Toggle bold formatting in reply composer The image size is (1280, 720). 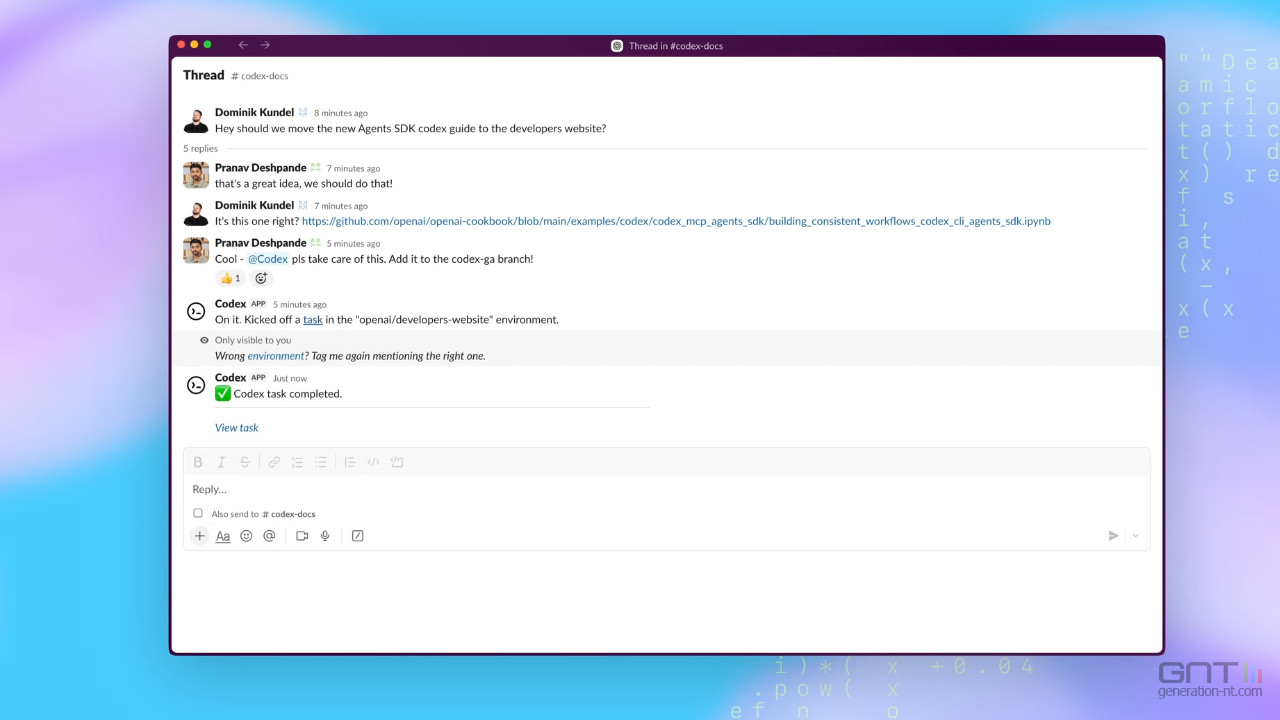(198, 462)
